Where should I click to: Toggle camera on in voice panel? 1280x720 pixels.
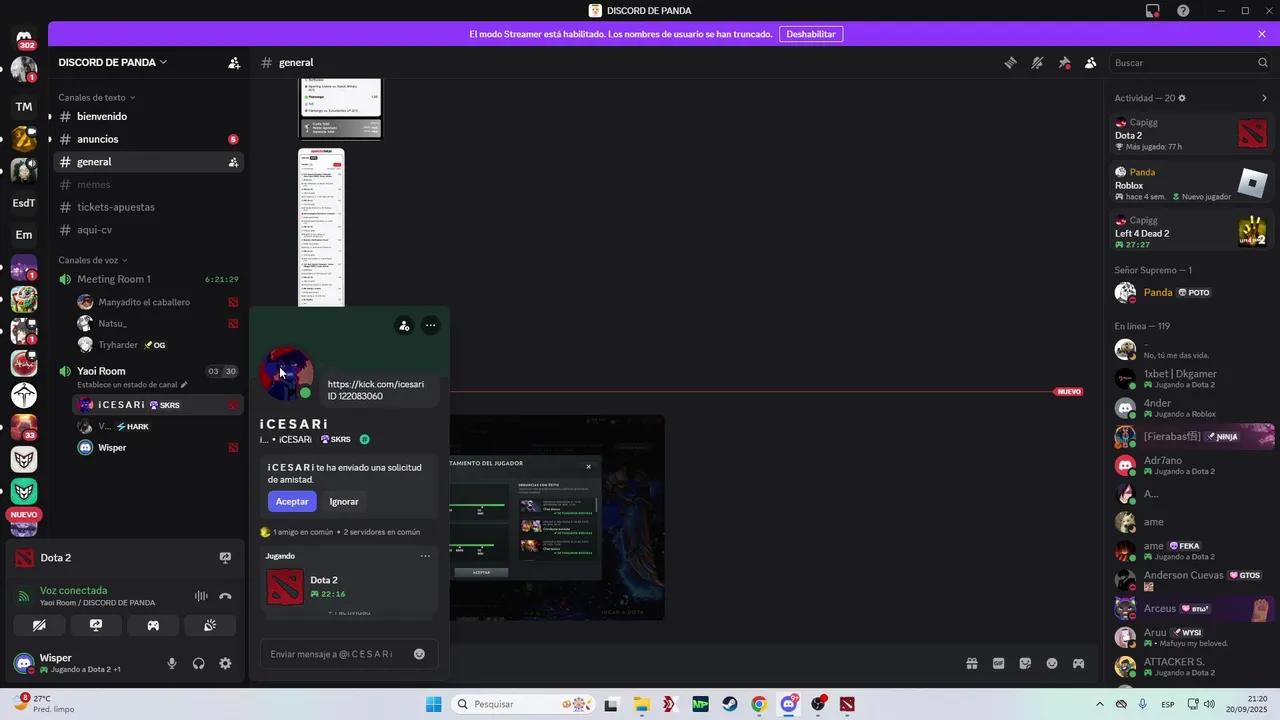click(39, 625)
